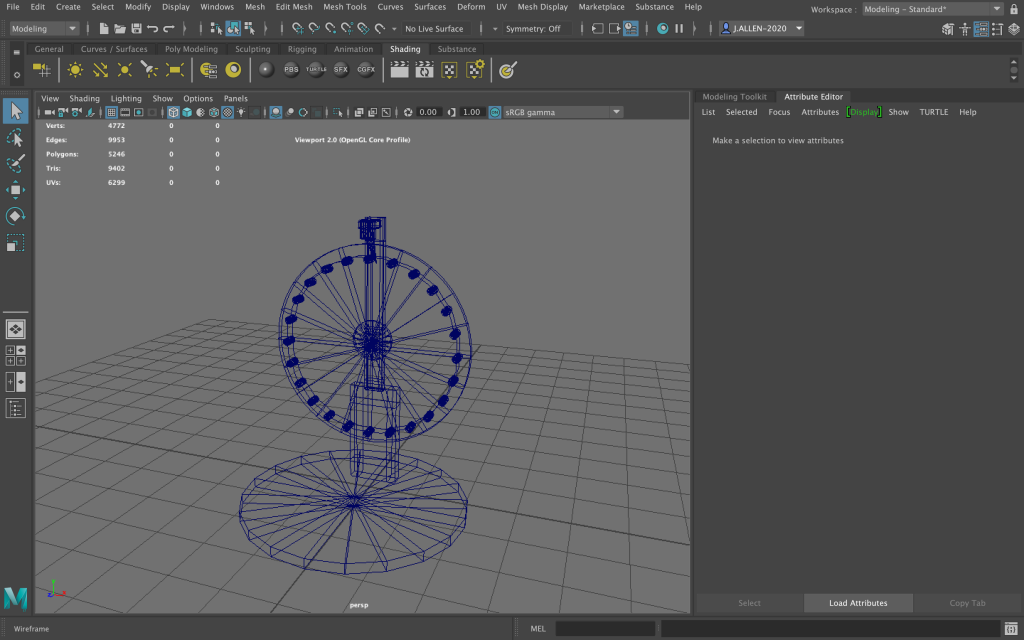Switch to the Modeling Toolkit tab
1024x640 pixels.
[x=733, y=96]
